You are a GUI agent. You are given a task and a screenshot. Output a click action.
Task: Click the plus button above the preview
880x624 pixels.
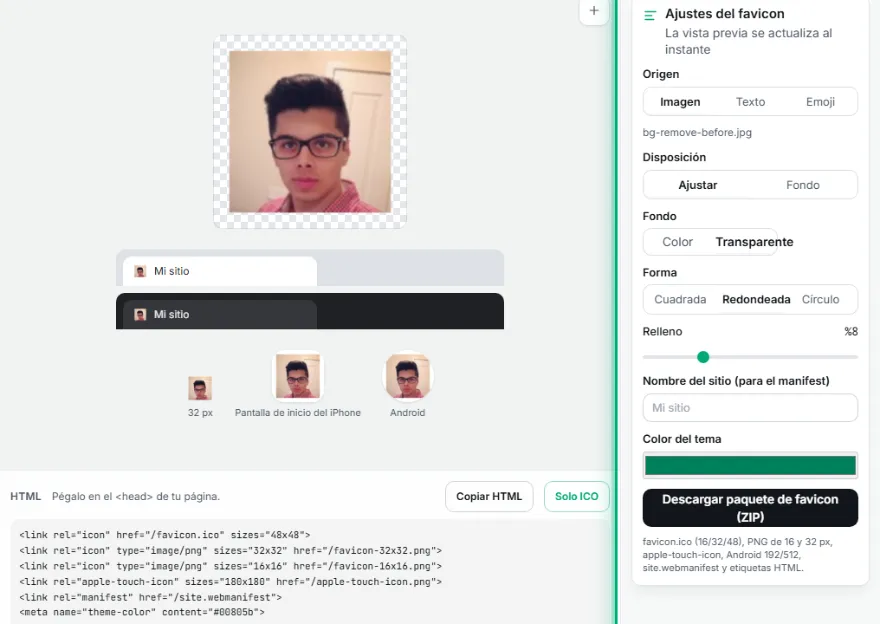pos(594,11)
